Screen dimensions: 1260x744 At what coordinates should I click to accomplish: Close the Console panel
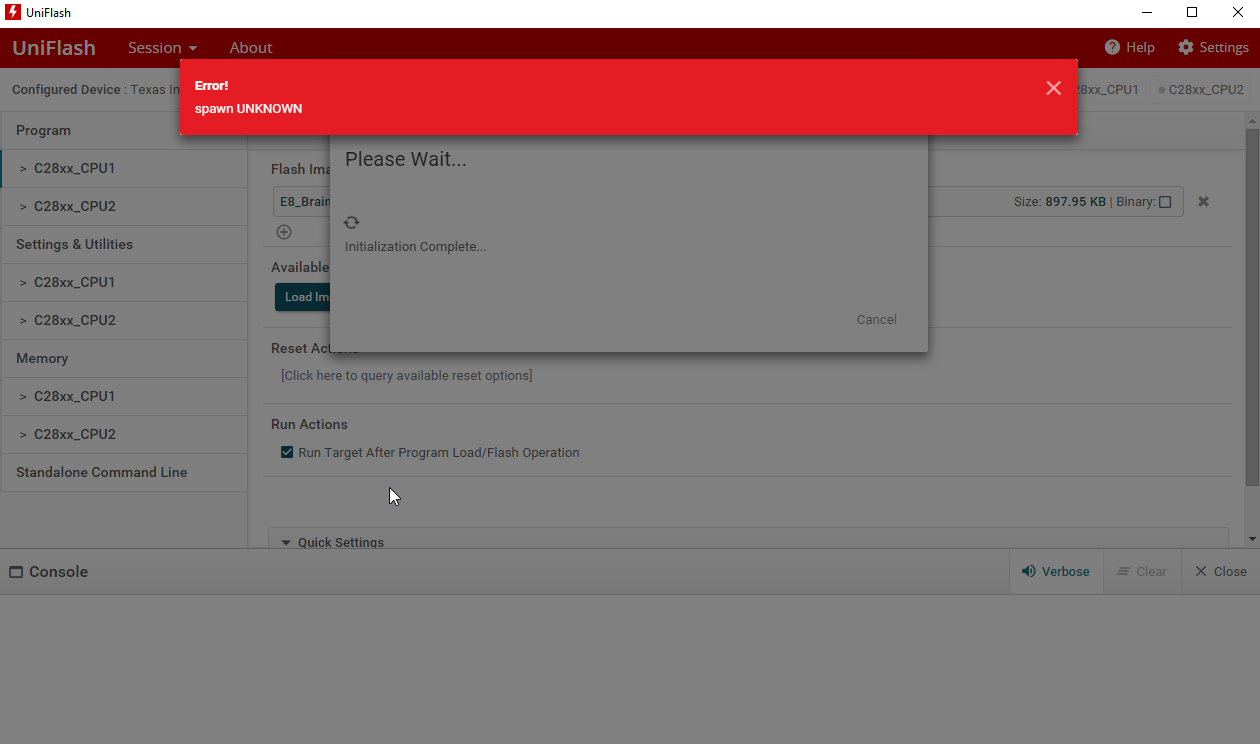point(1221,571)
